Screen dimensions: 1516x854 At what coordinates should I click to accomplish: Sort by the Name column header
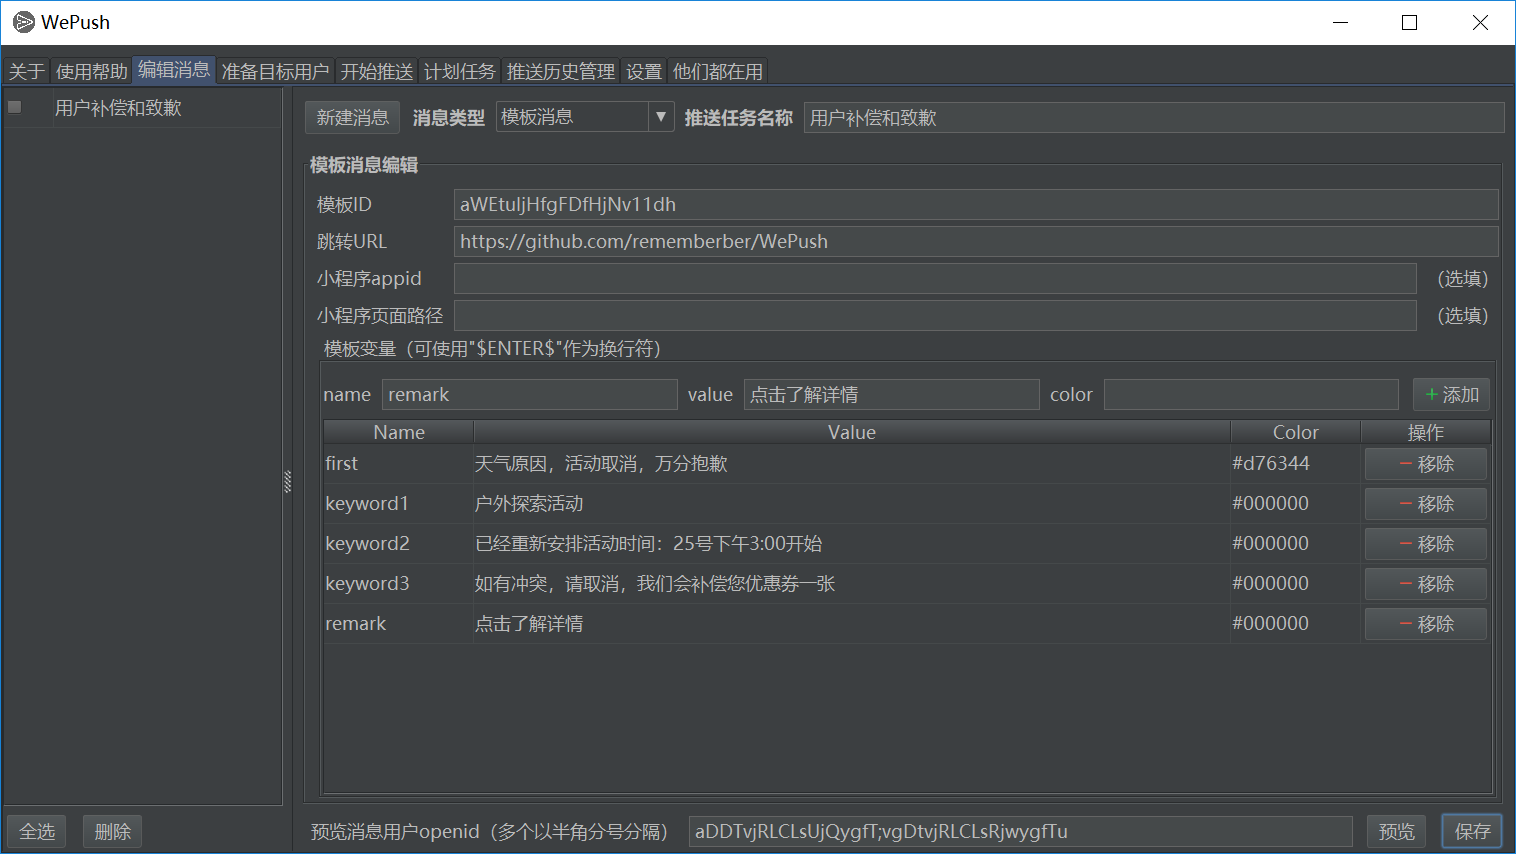click(x=399, y=432)
